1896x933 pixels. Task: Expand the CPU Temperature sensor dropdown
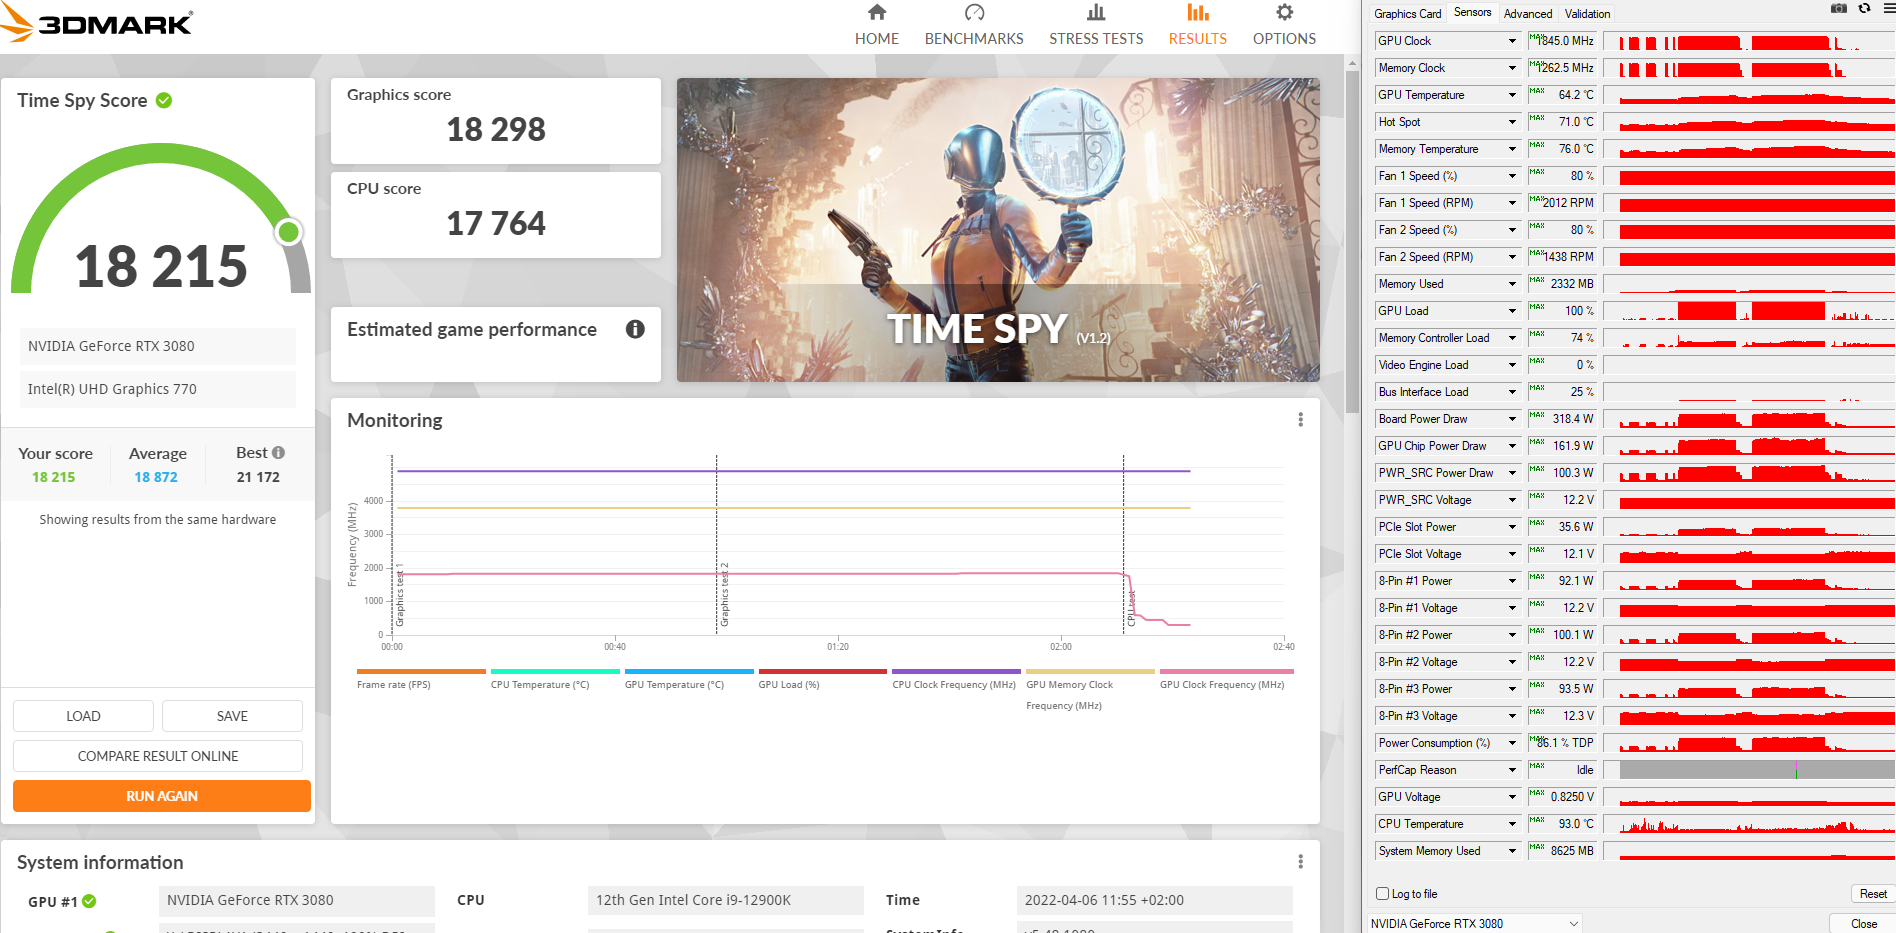pos(1512,824)
